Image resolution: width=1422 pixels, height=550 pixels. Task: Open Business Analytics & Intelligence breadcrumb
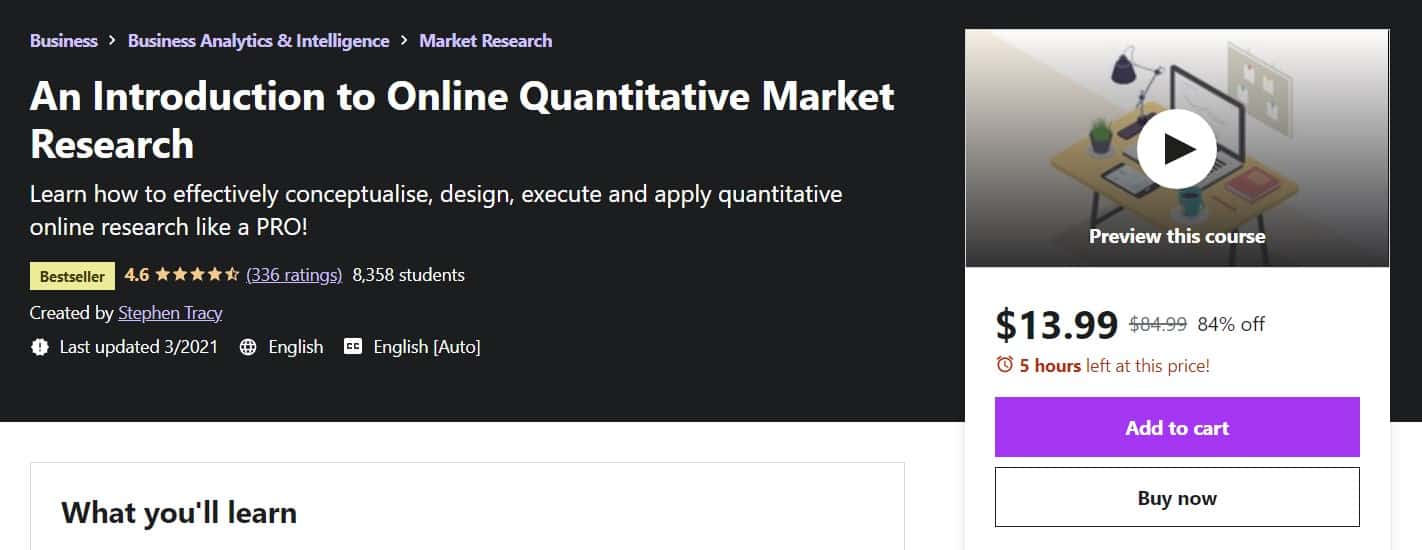259,41
